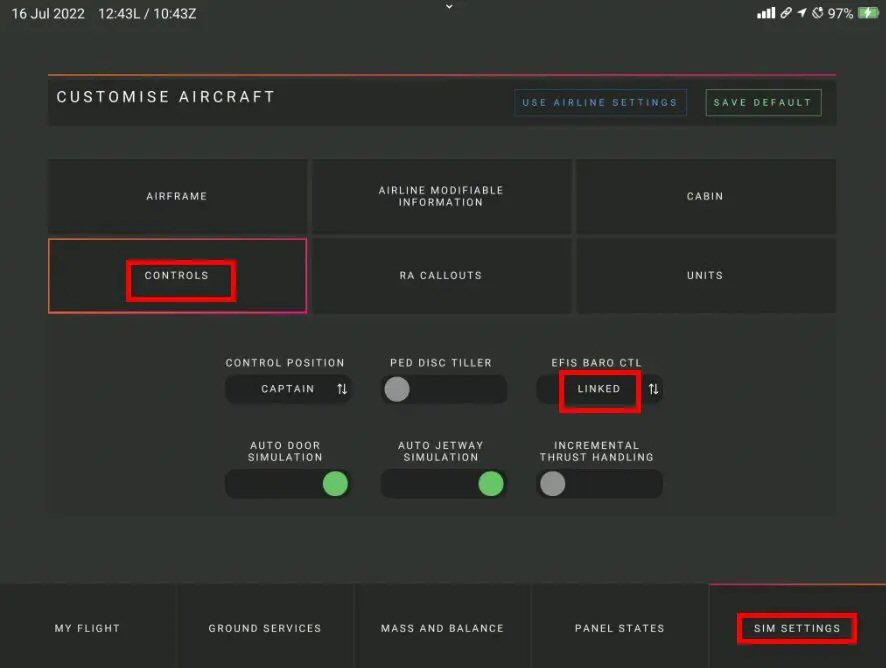Click the SAVE DEFAULT button
Viewport: 886px width, 668px height.
[x=763, y=102]
